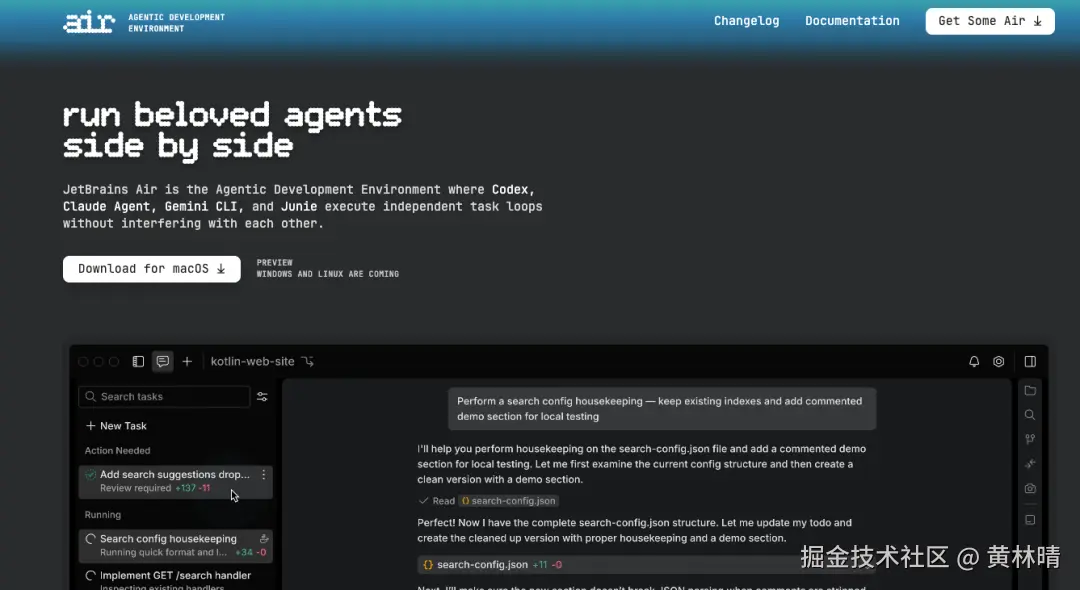This screenshot has height=590, width=1080.
Task: Select the Implement GET /search handler task
Action: [176, 580]
